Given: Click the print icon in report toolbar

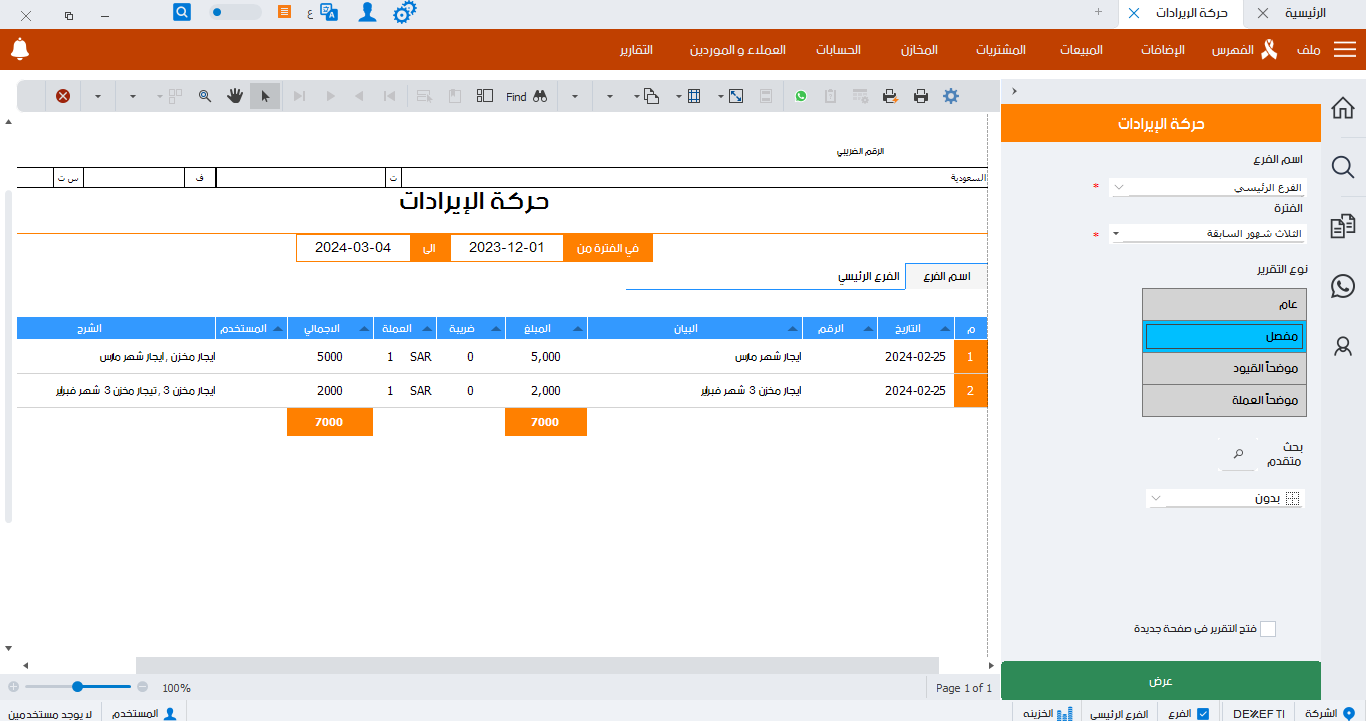Looking at the screenshot, I should 921,96.
